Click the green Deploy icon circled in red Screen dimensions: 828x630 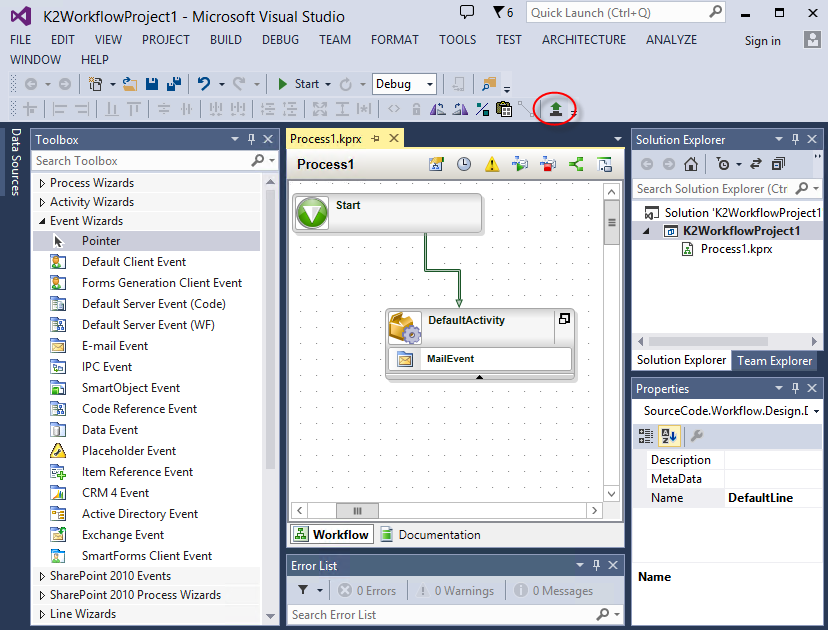pos(555,109)
